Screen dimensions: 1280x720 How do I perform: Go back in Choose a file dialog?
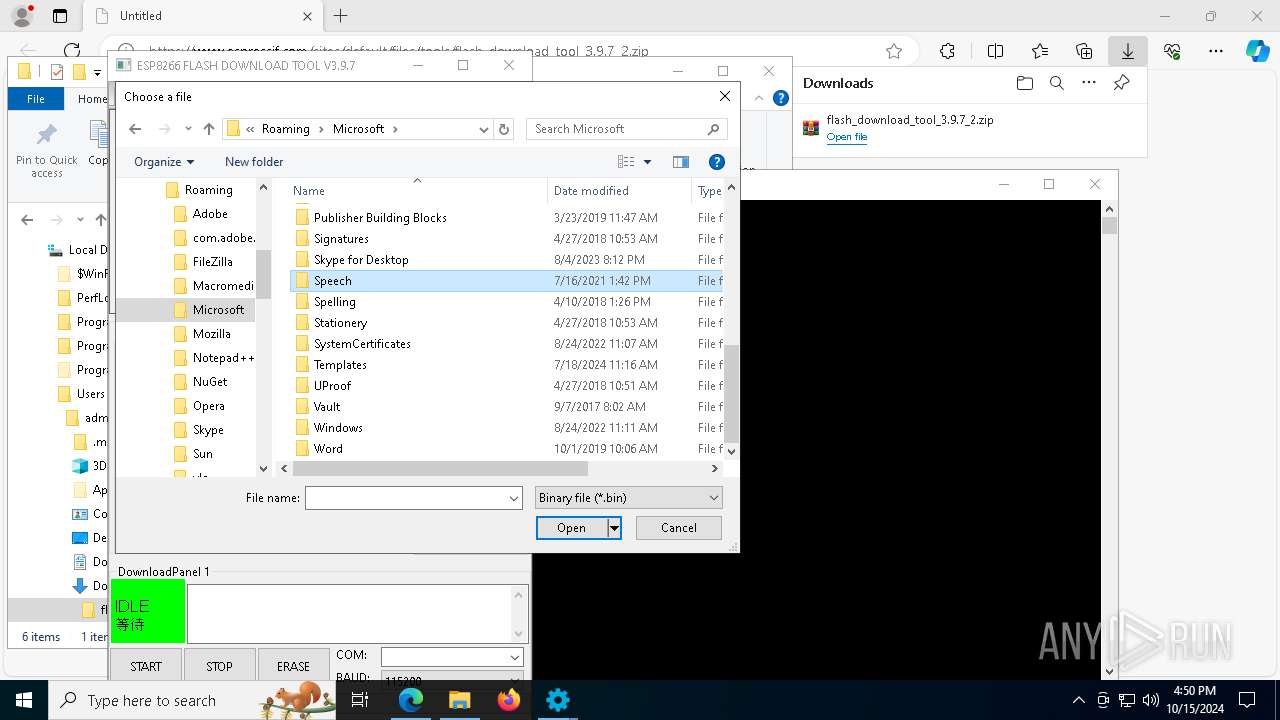click(x=136, y=129)
